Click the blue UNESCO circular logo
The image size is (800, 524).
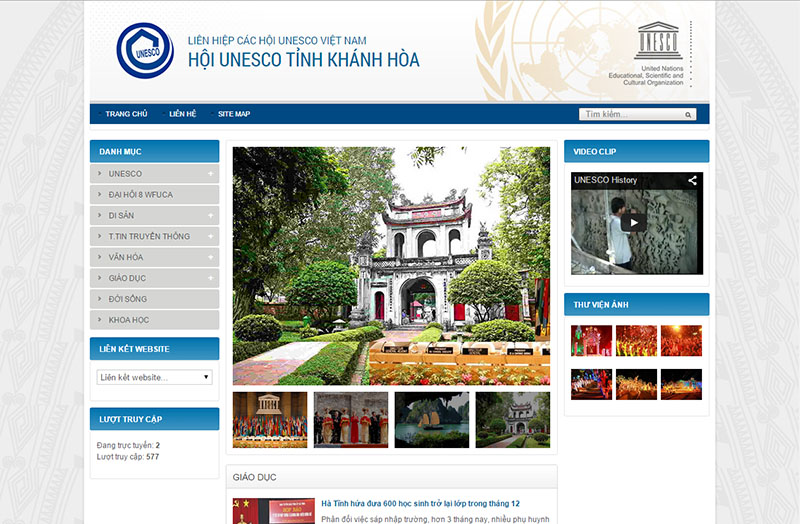tap(145, 51)
